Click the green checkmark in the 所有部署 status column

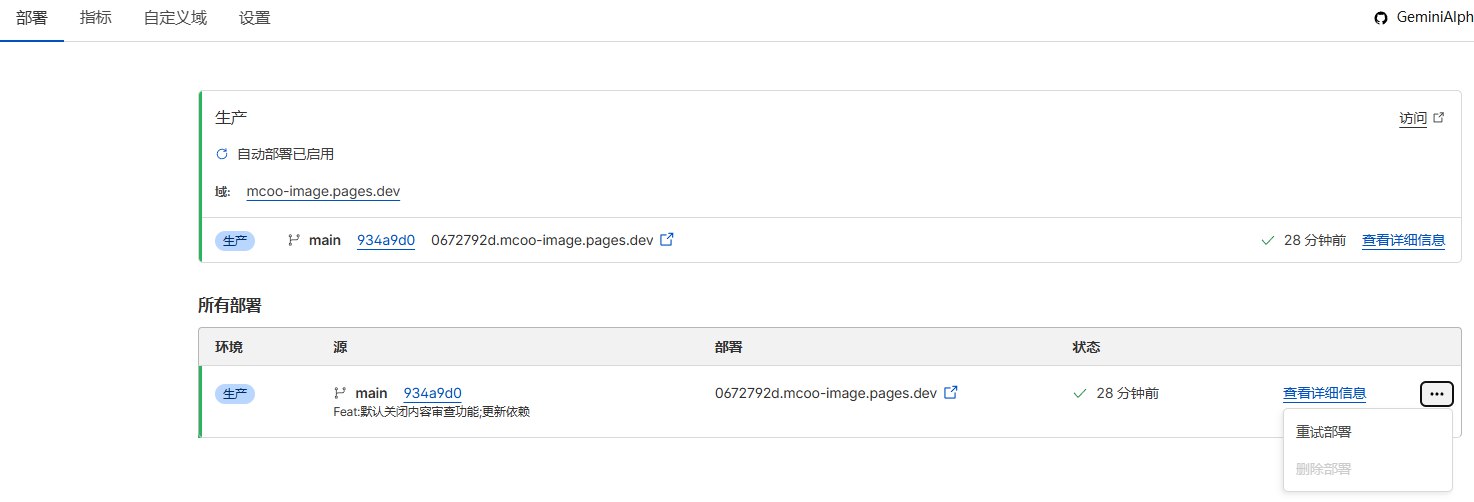[1079, 393]
